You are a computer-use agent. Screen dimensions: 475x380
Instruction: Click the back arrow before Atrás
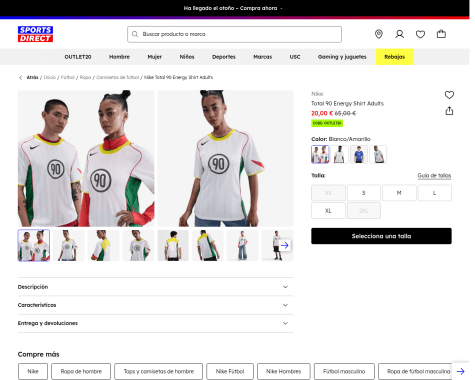(x=20, y=77)
